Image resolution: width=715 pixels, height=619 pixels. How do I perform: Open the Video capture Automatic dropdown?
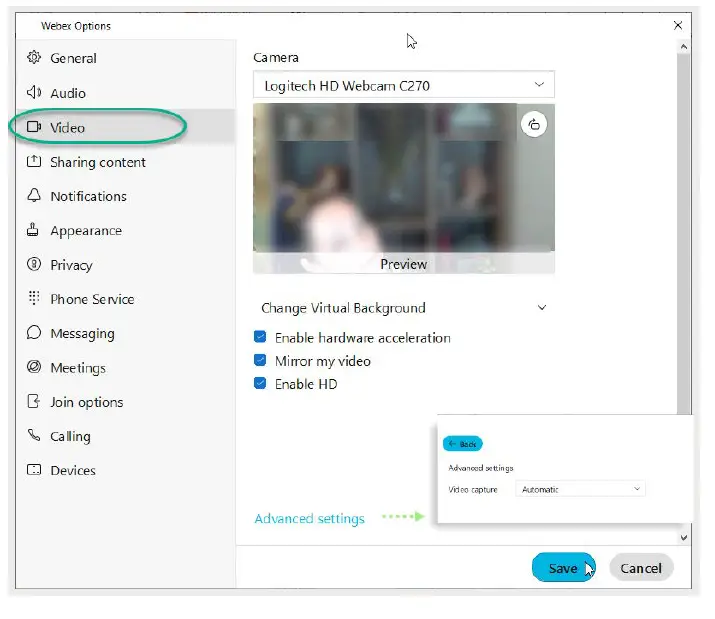[580, 489]
